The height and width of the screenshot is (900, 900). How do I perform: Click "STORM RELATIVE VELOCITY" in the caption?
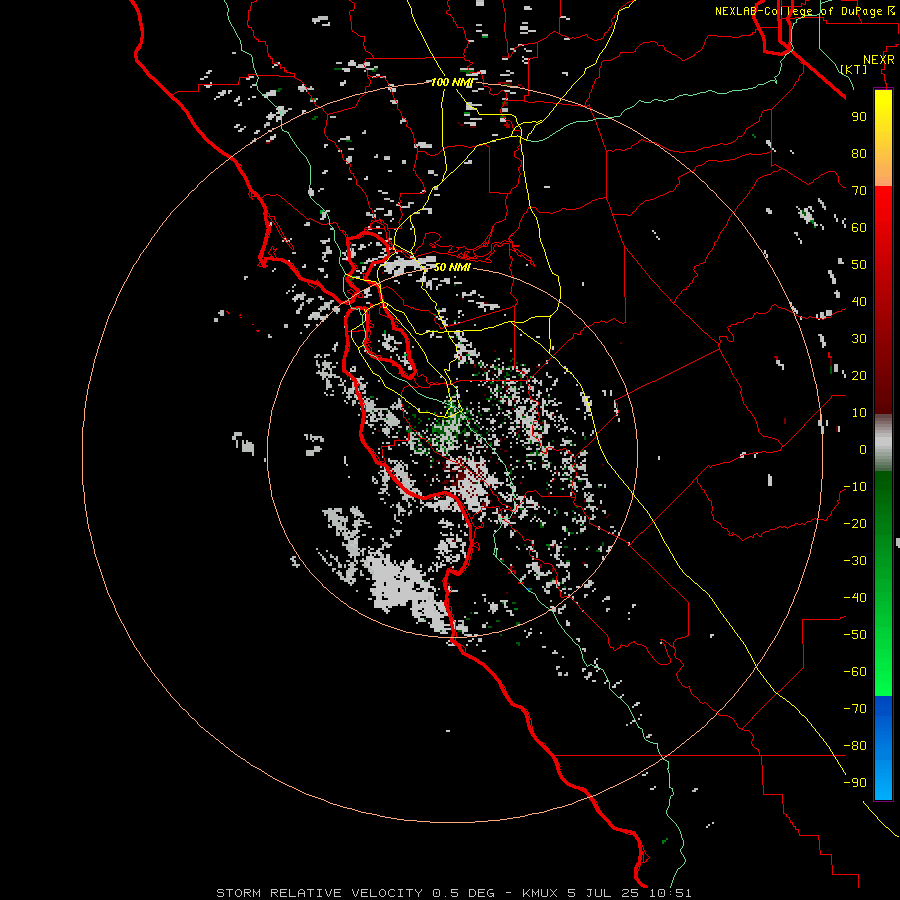coord(319,893)
